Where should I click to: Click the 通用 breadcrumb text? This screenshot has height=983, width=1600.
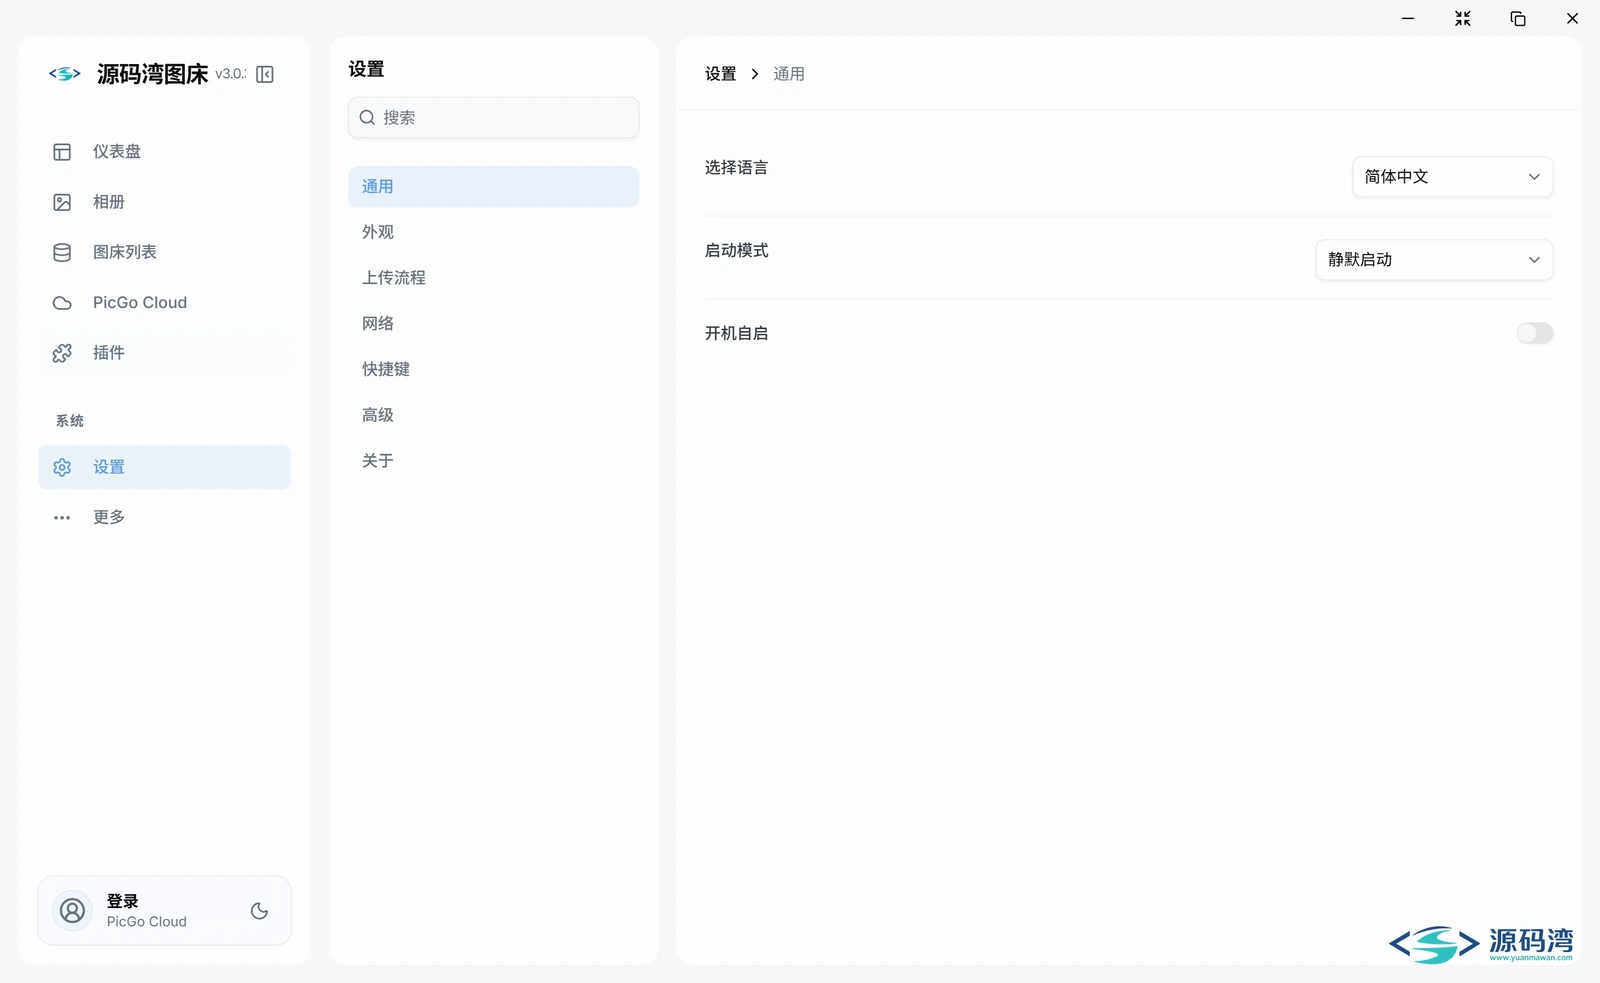(x=788, y=74)
